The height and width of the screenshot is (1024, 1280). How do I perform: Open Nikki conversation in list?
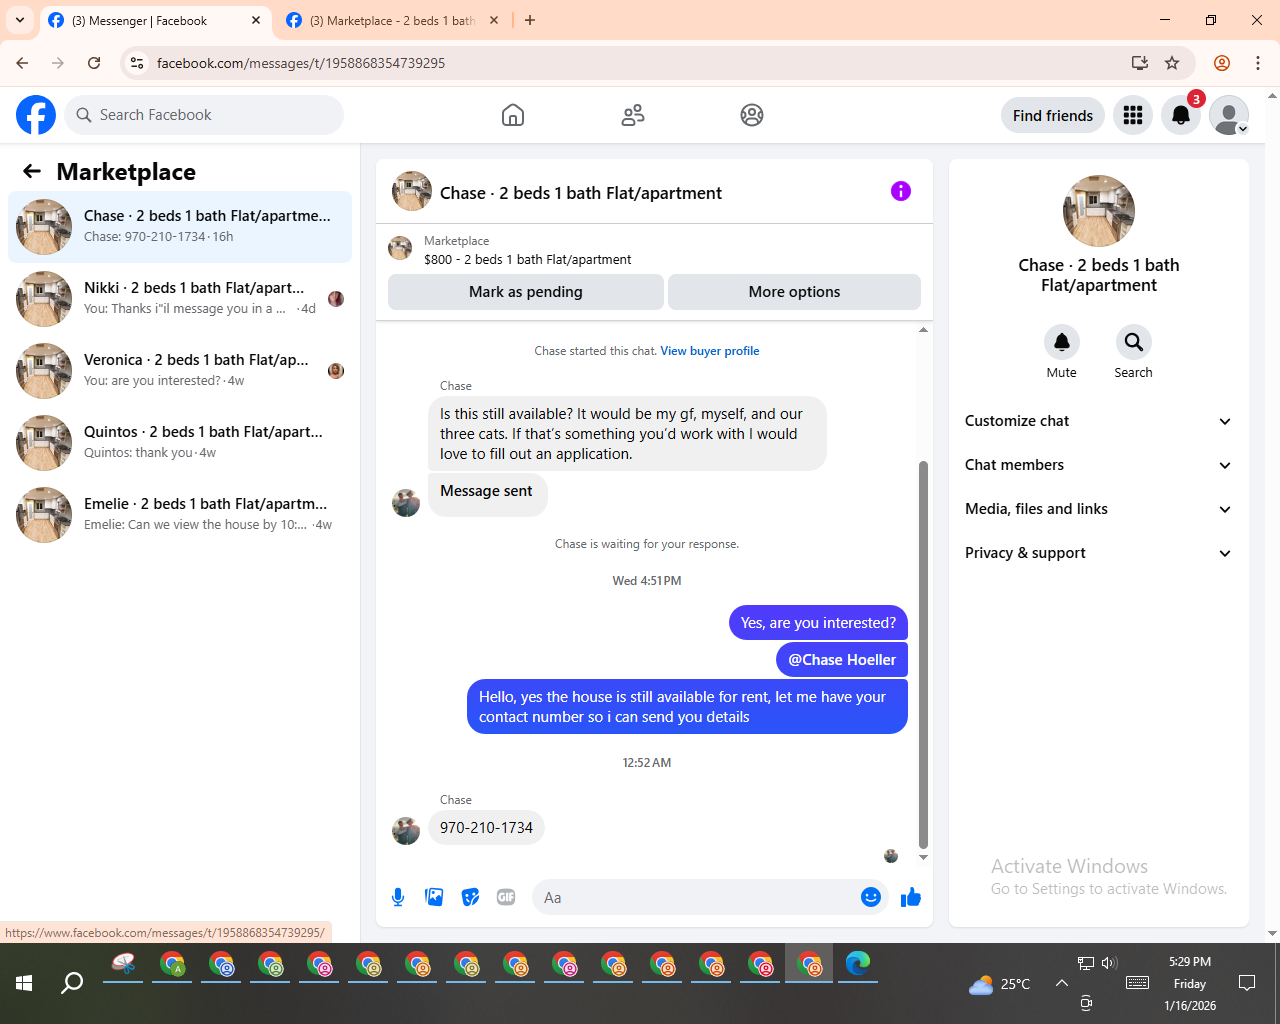(180, 299)
